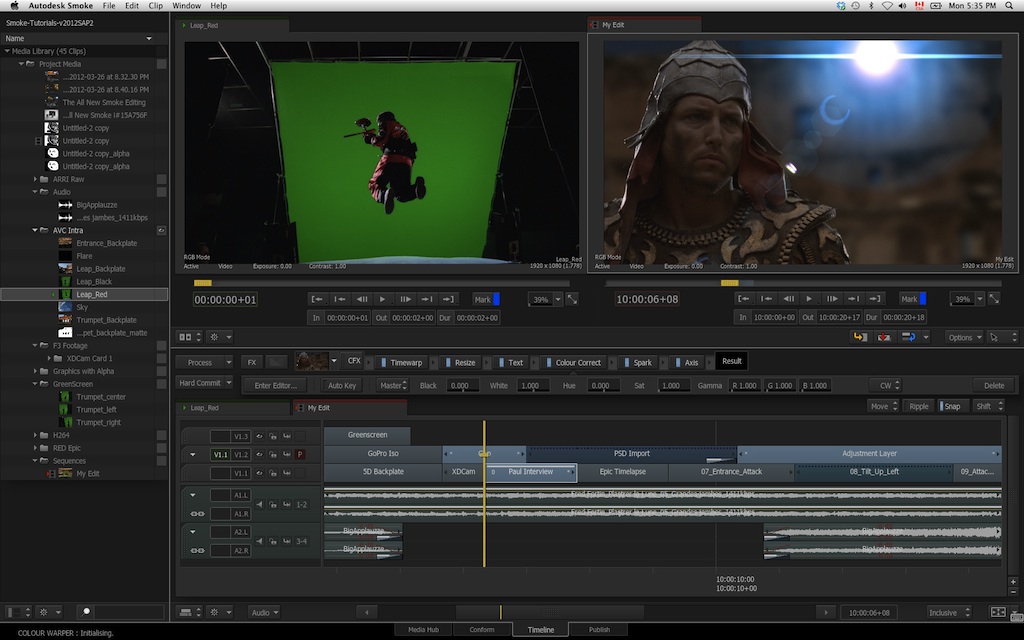Expand the RED Epic folder
Viewport: 1024px width, 640px height.
(x=35, y=448)
